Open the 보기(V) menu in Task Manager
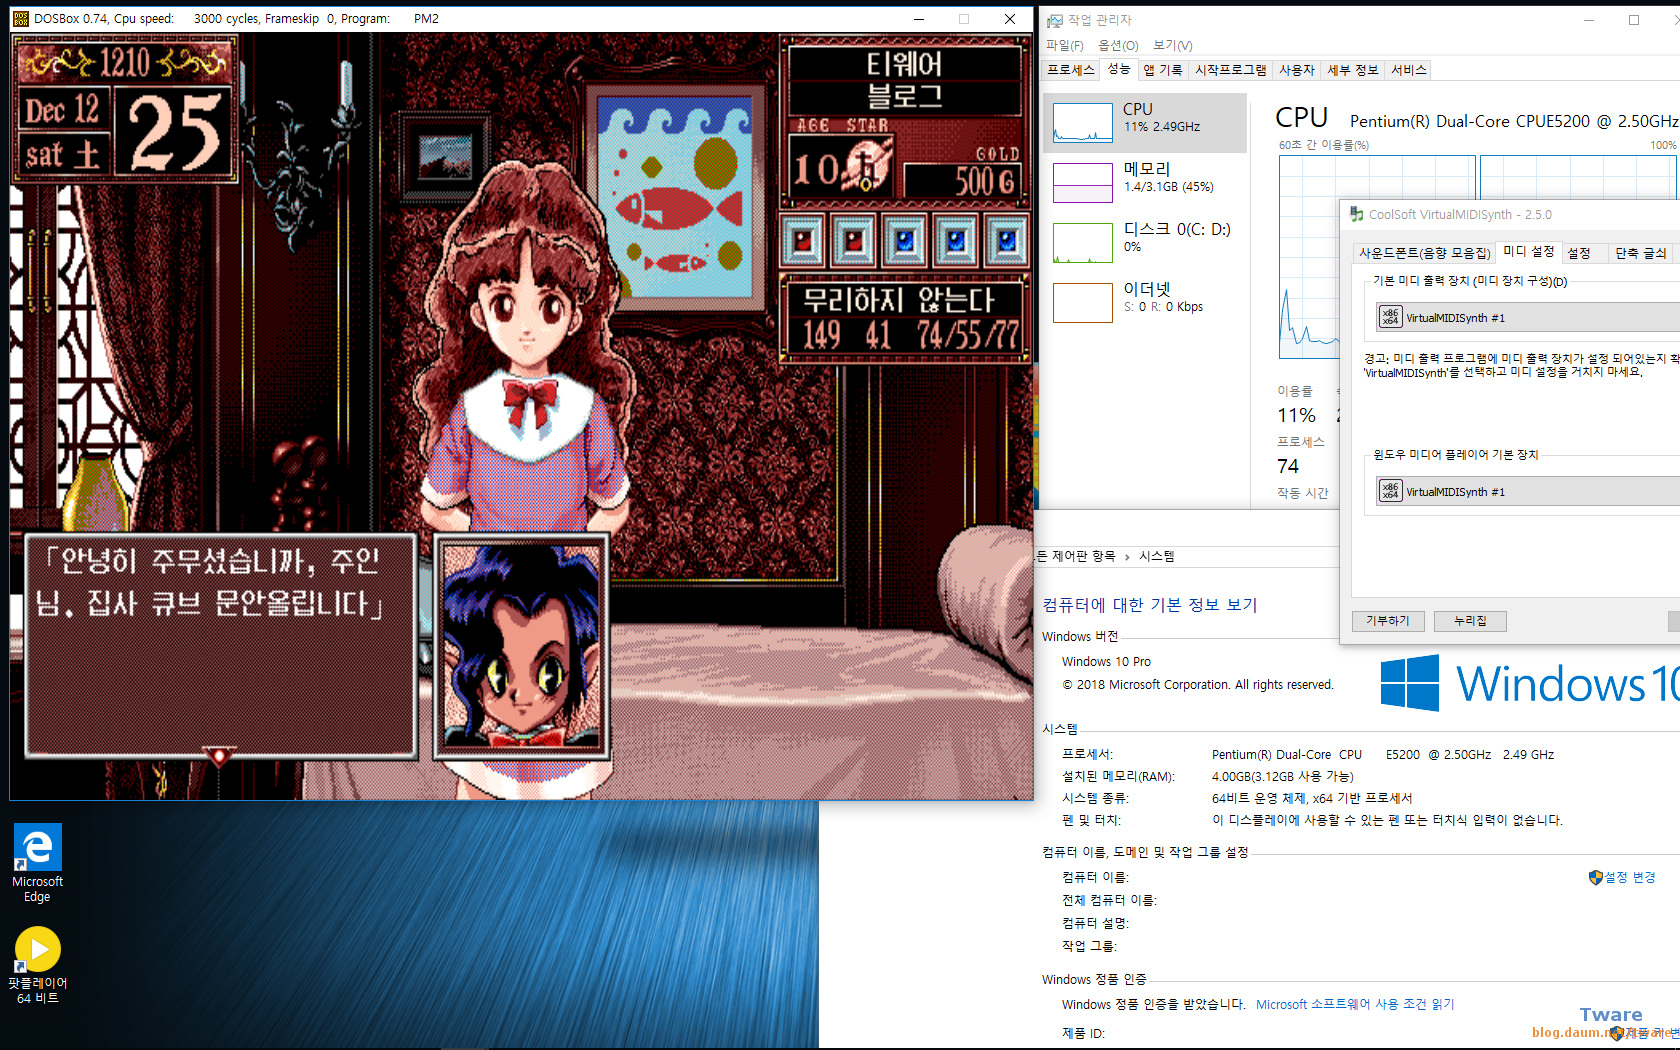The image size is (1680, 1050). 1172,45
